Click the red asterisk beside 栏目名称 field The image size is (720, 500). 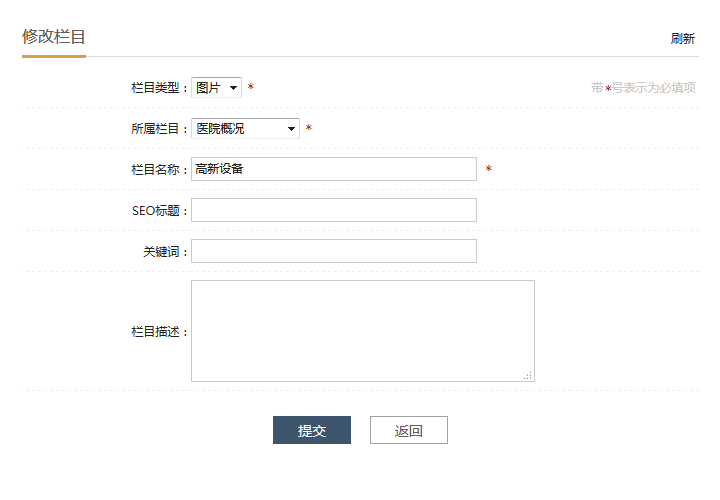[489, 170]
